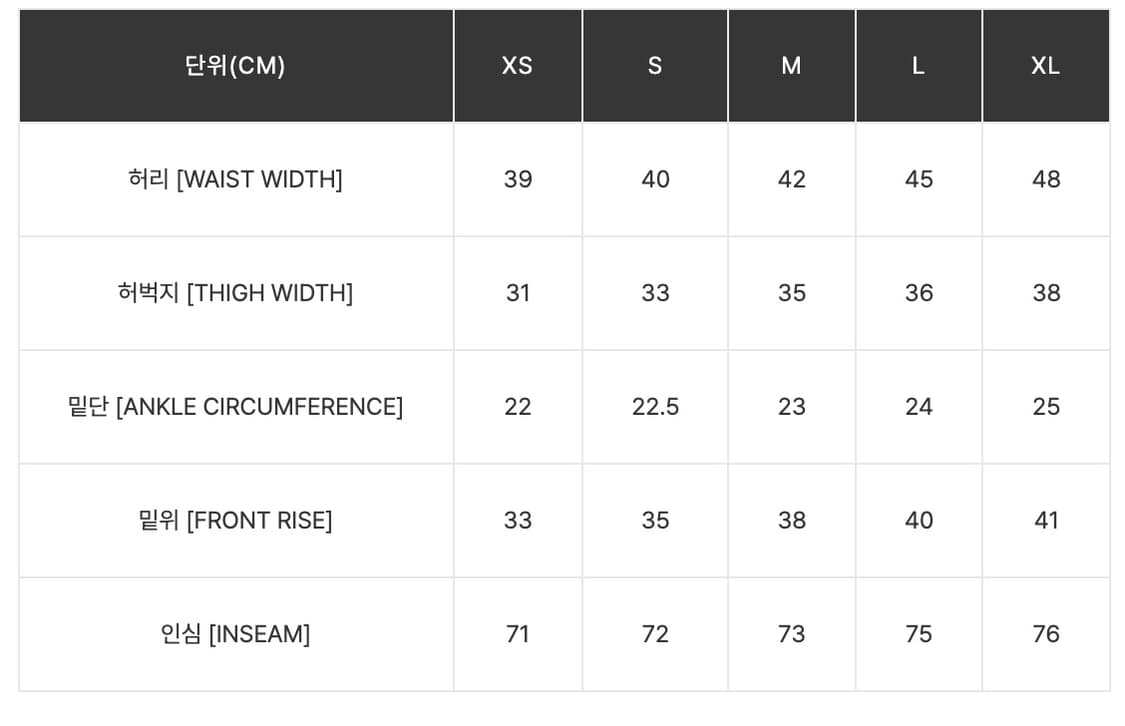Click the XL front rise value 41
The width and height of the screenshot is (1125, 726).
coord(1046,521)
